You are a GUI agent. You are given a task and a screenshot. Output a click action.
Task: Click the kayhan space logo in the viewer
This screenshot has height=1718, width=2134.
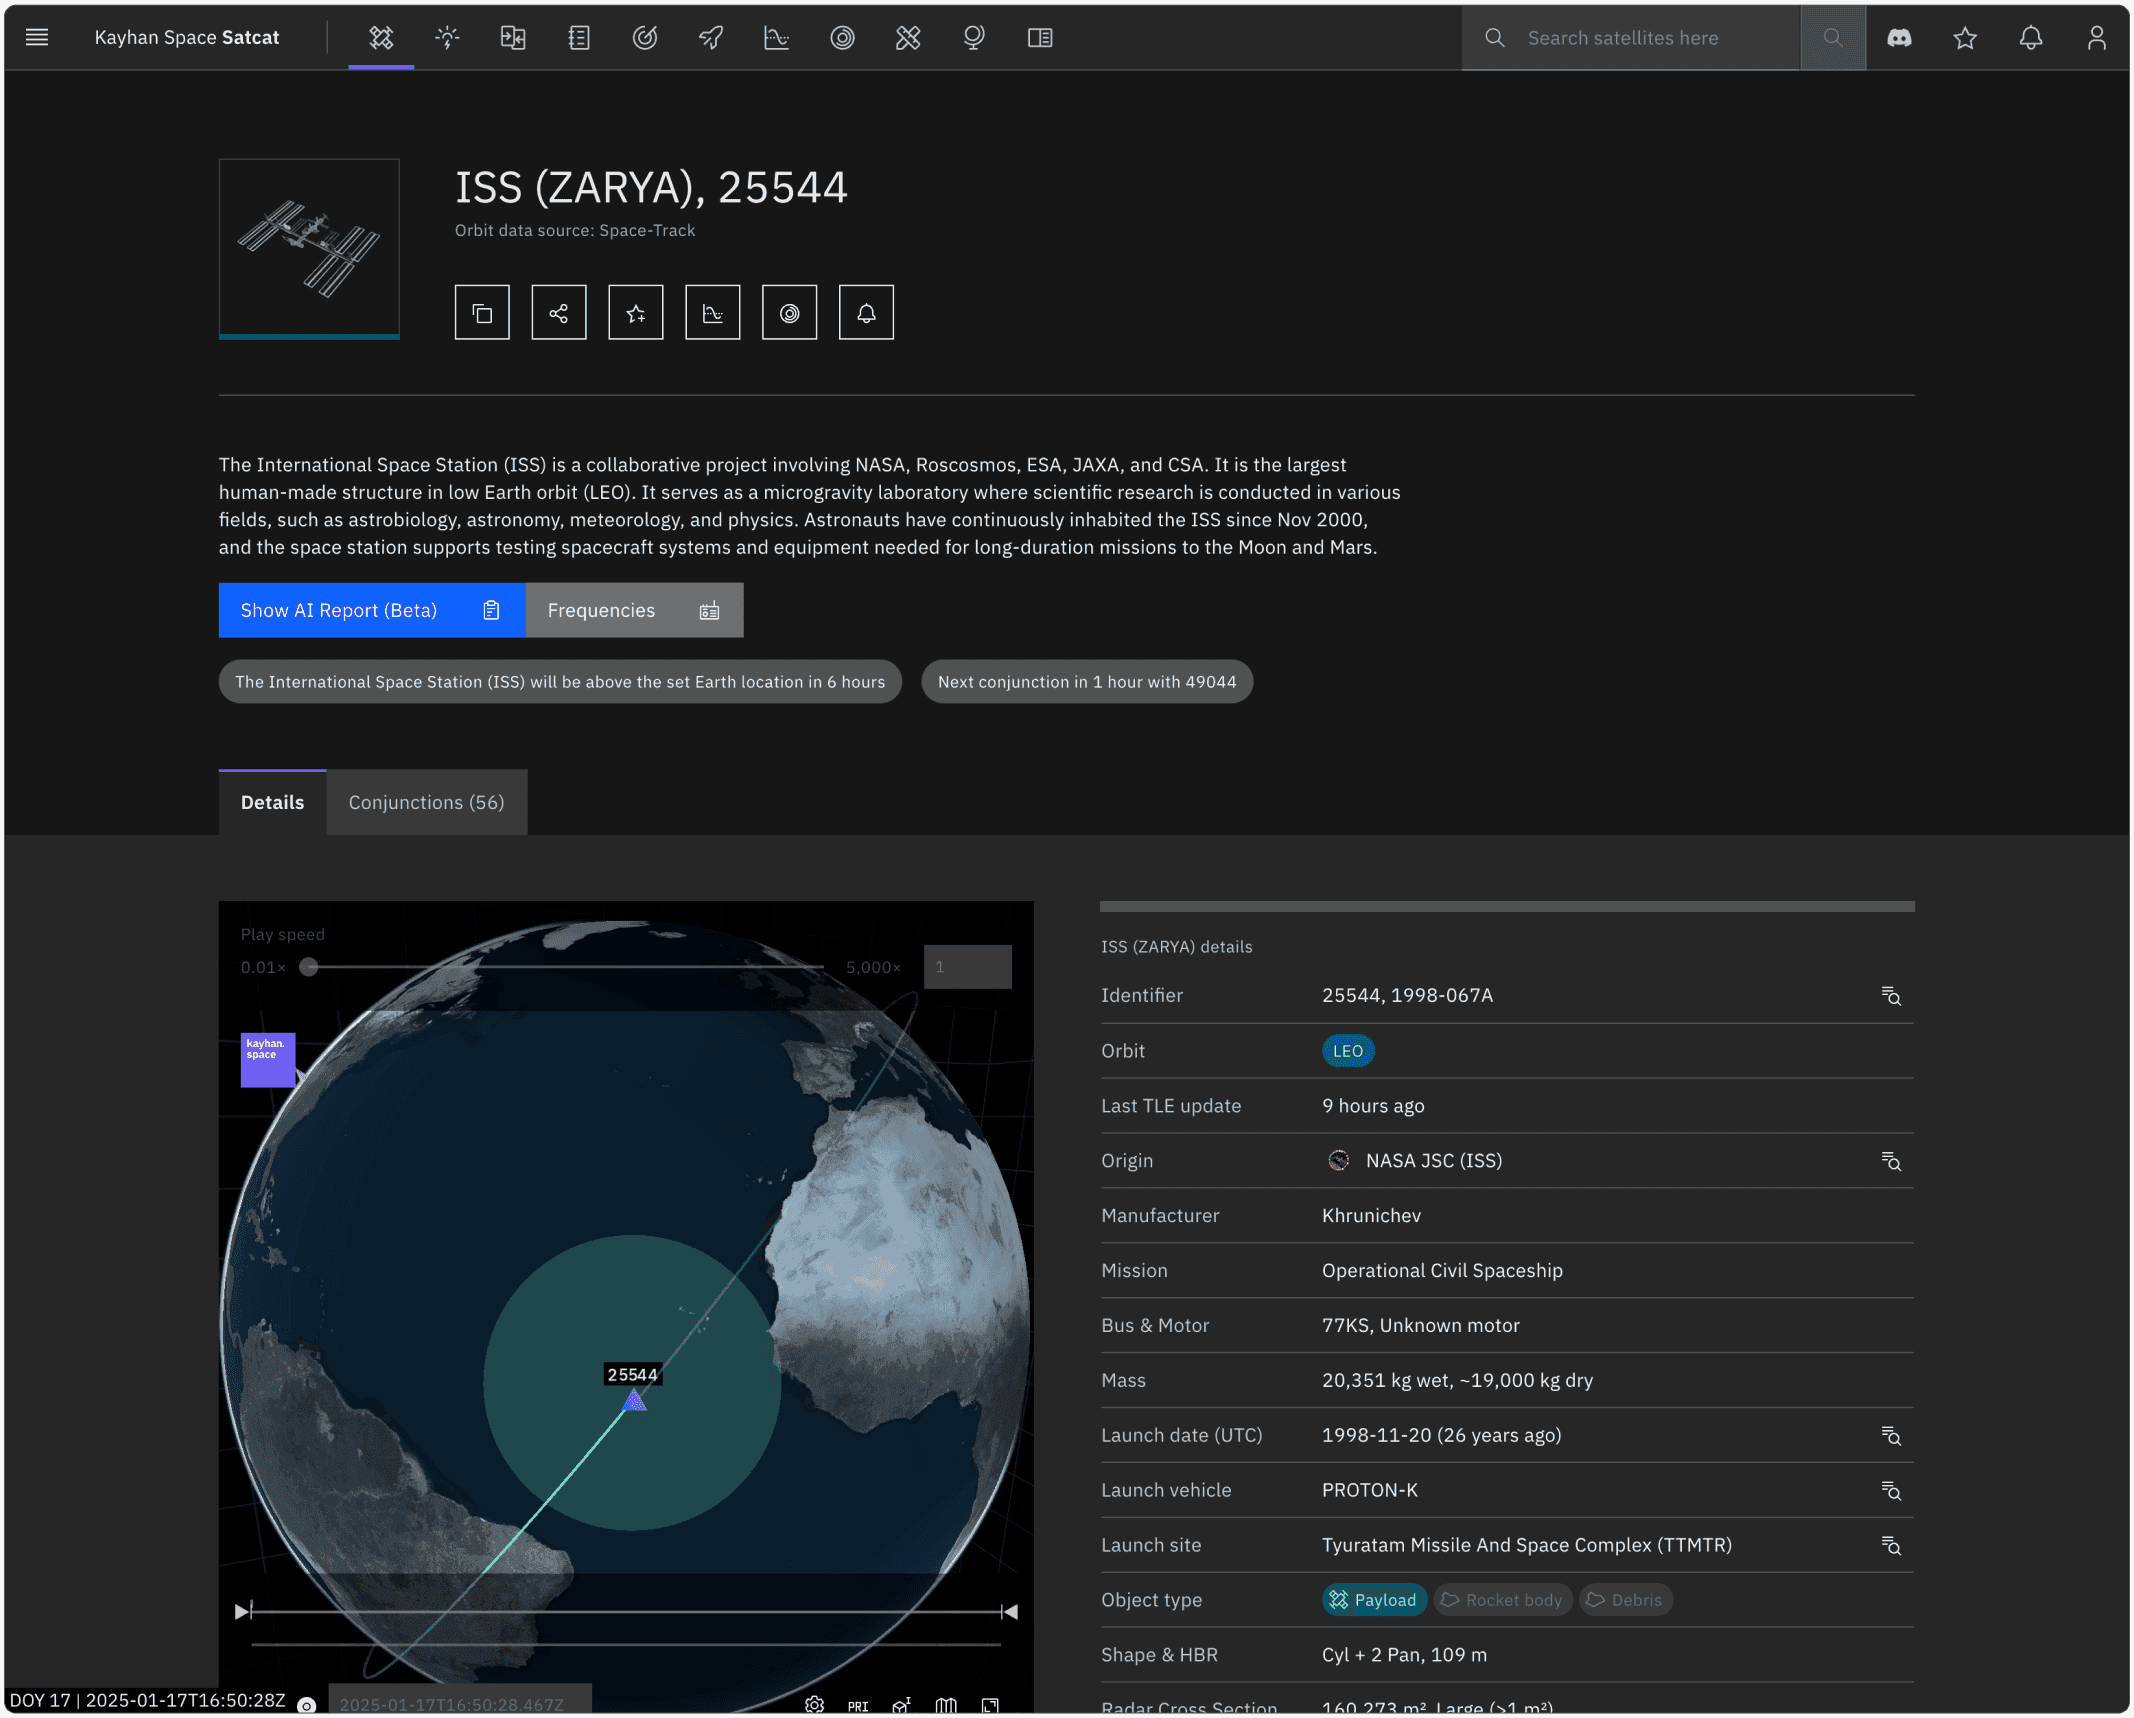268,1059
